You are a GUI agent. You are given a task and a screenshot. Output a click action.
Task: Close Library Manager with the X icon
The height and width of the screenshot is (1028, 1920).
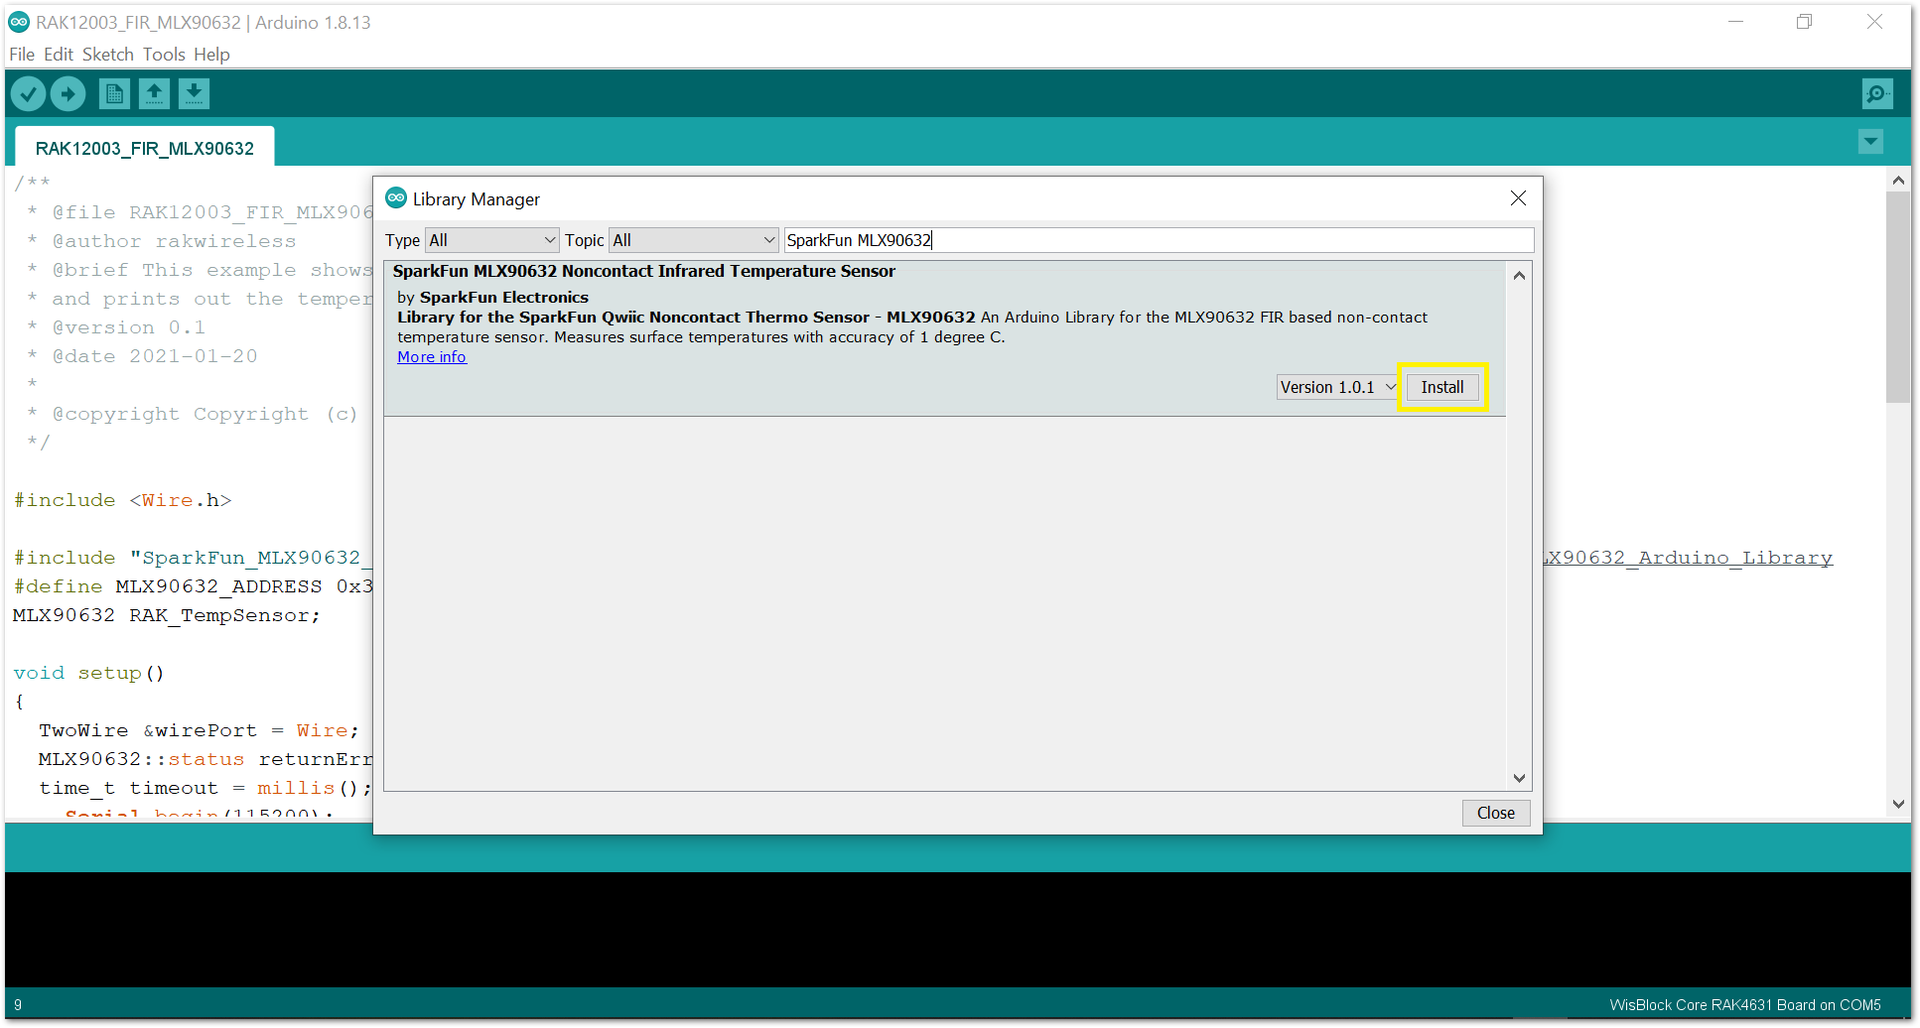[1518, 198]
